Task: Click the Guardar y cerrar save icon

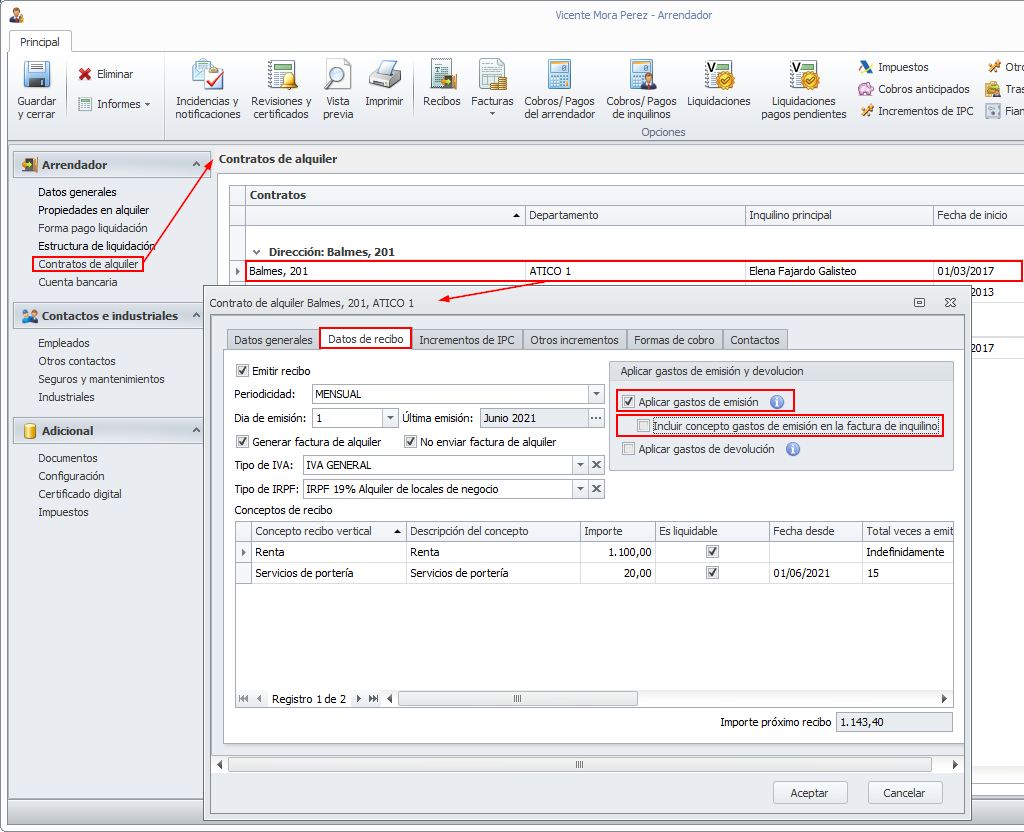Action: point(37,77)
